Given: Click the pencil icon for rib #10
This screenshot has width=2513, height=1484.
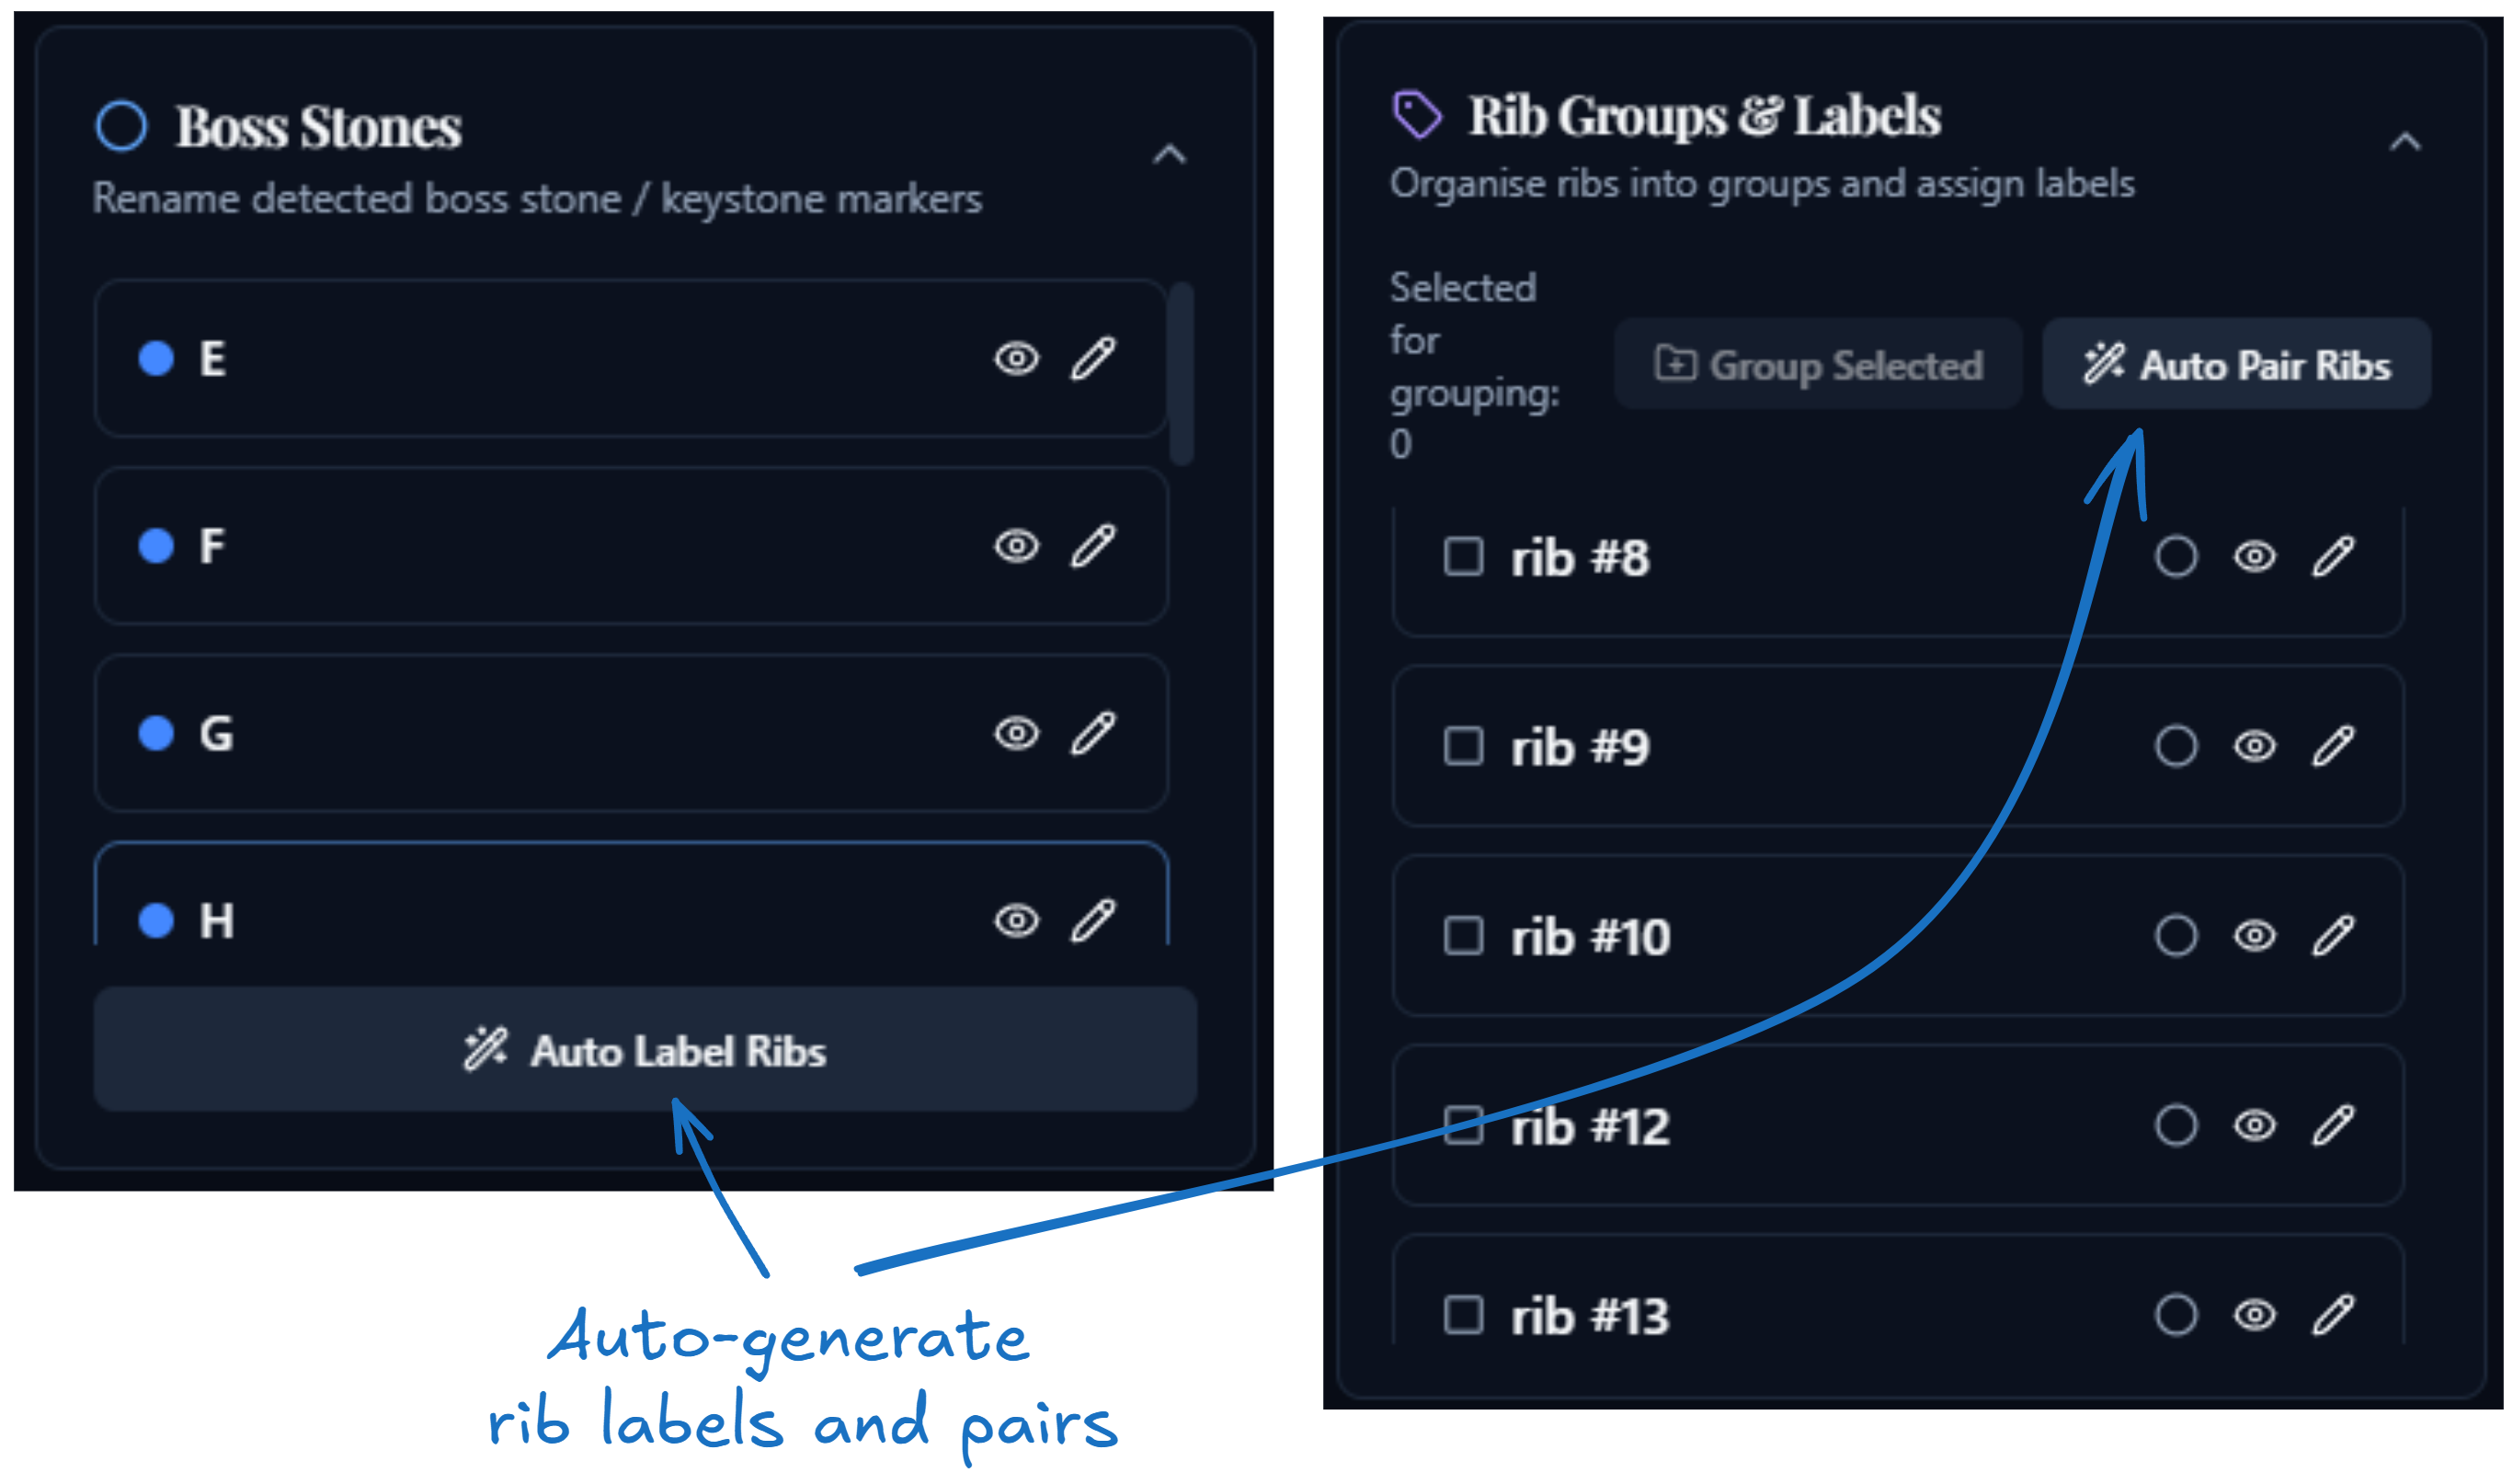Looking at the screenshot, I should pyautogui.click(x=2333, y=936).
